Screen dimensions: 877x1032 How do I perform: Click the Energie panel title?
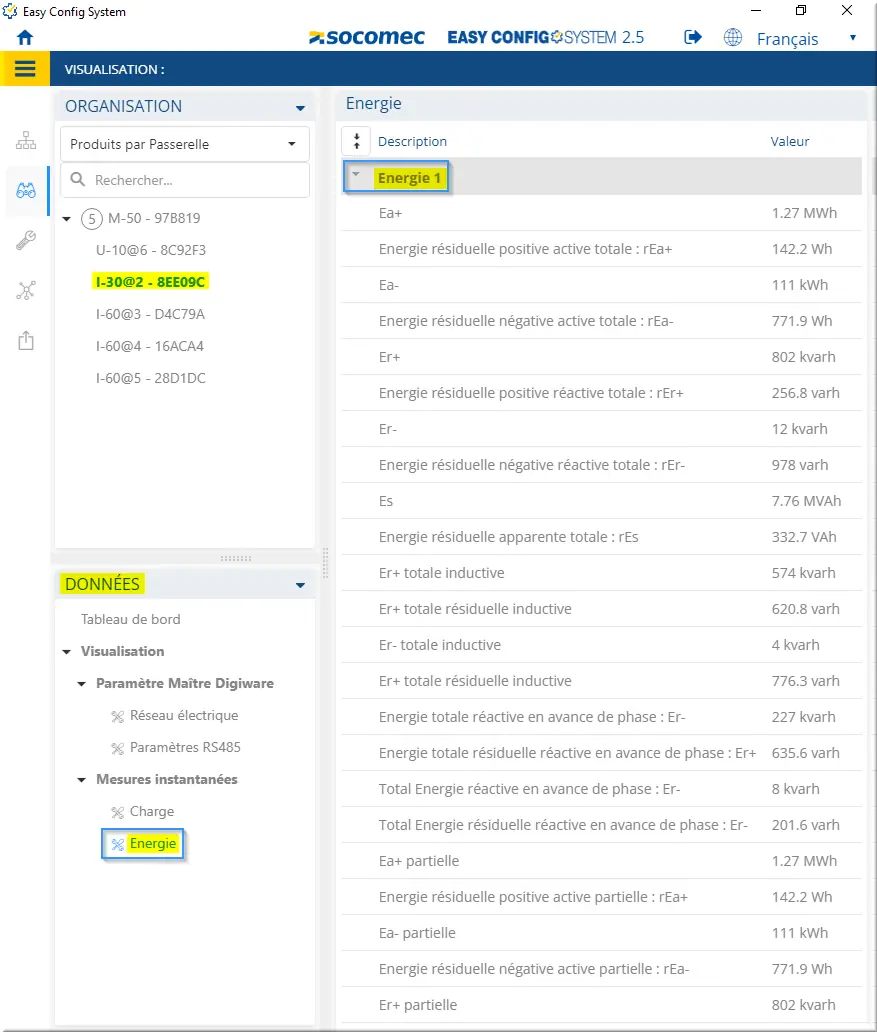[x=373, y=104]
